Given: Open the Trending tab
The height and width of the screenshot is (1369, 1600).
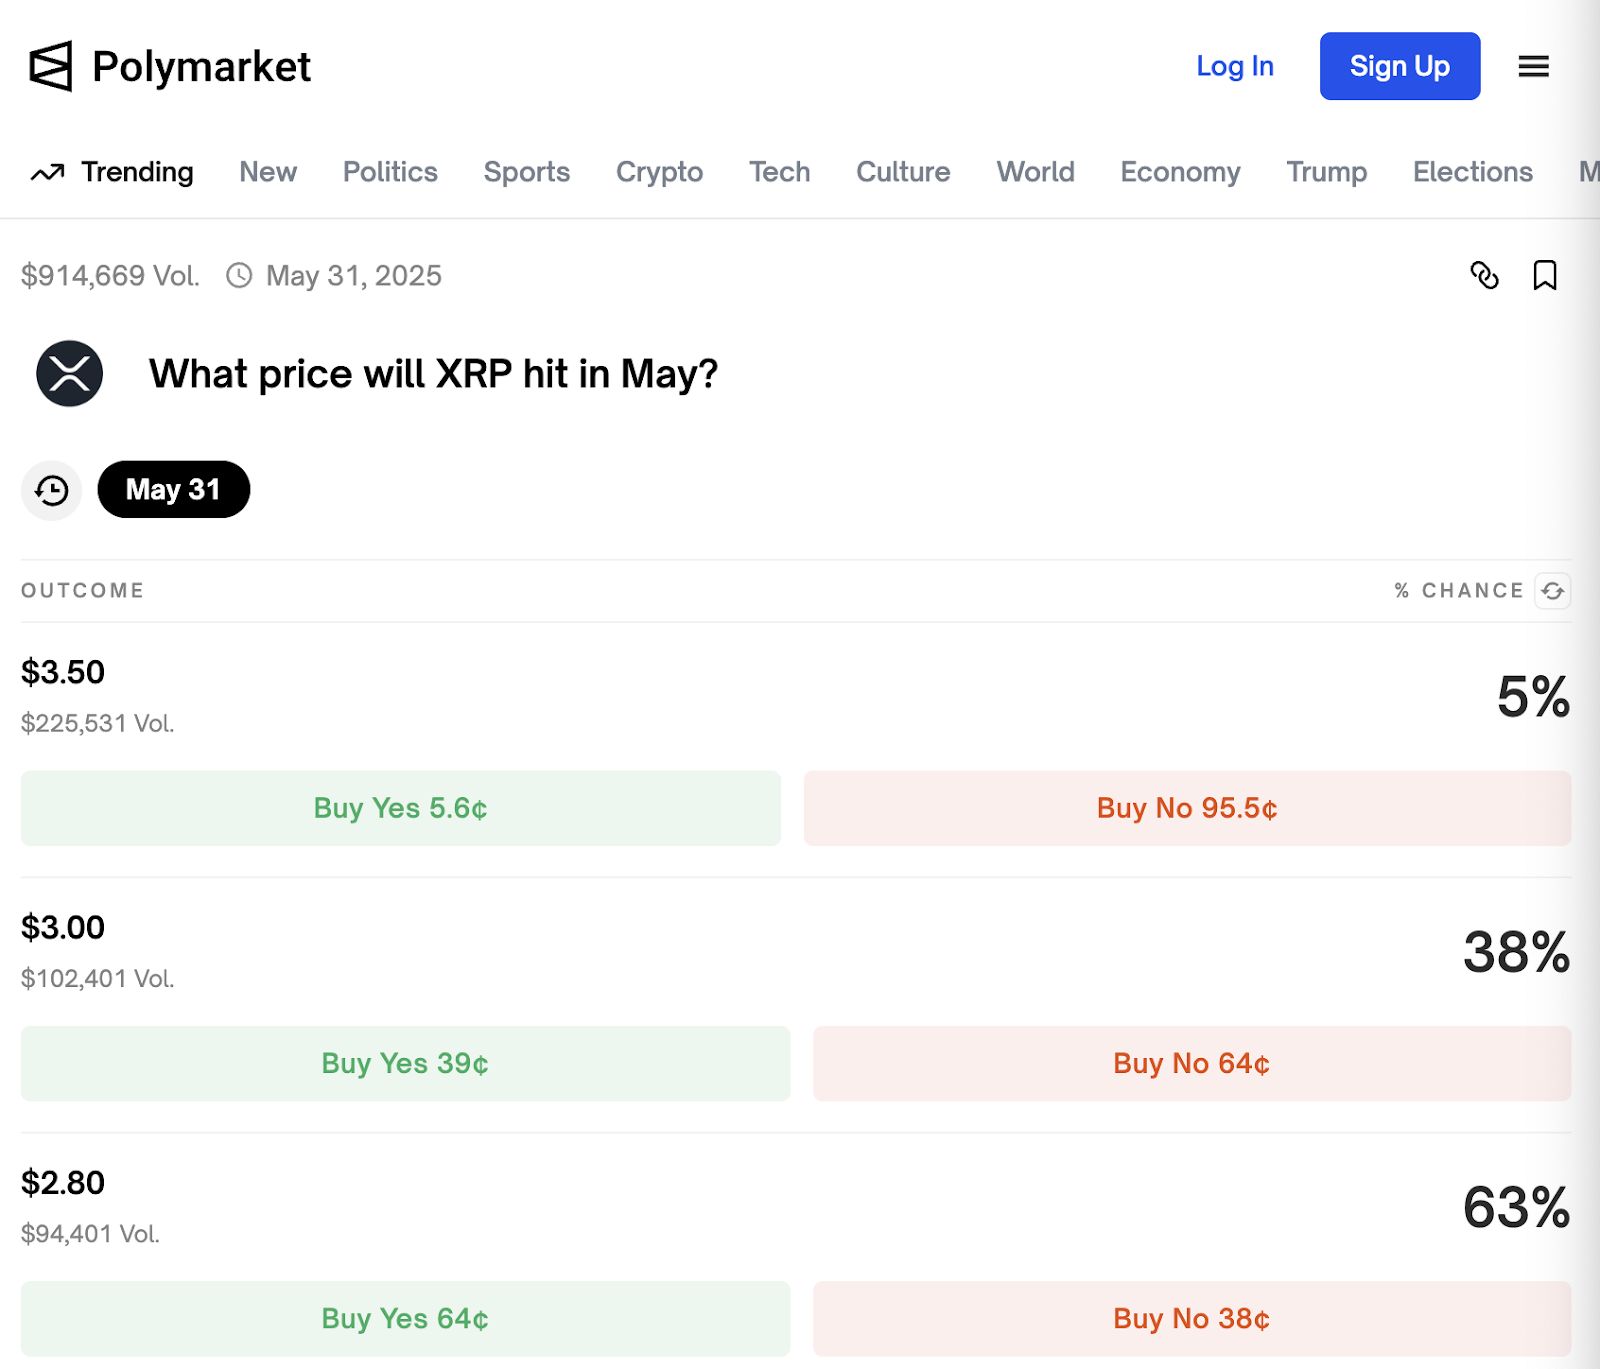Looking at the screenshot, I should click(x=112, y=172).
